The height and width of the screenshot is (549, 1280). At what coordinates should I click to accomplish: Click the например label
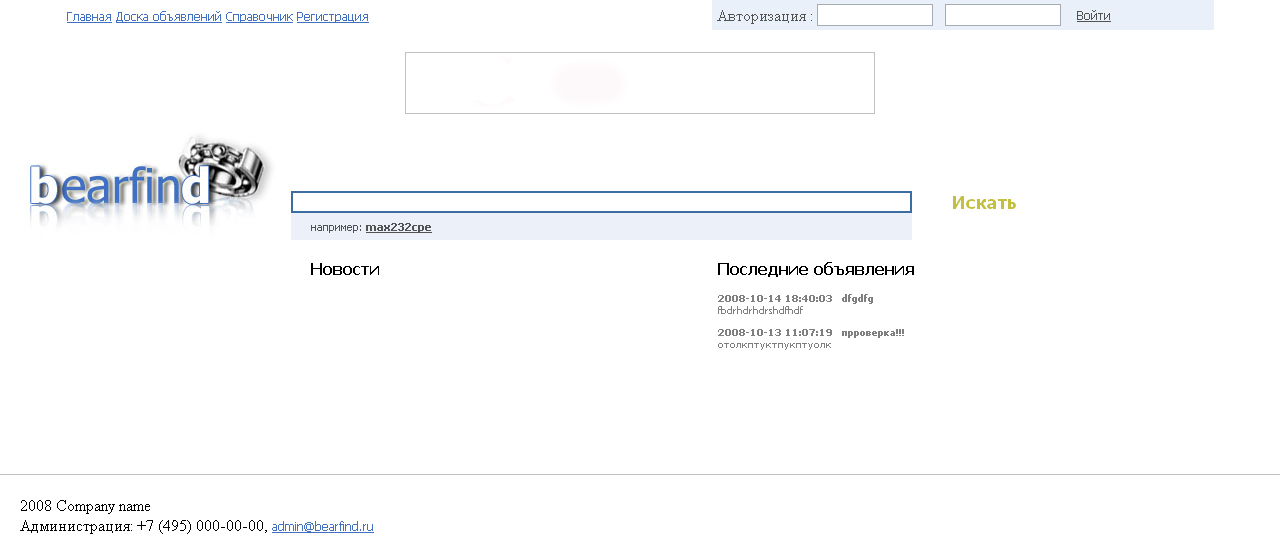pos(336,228)
